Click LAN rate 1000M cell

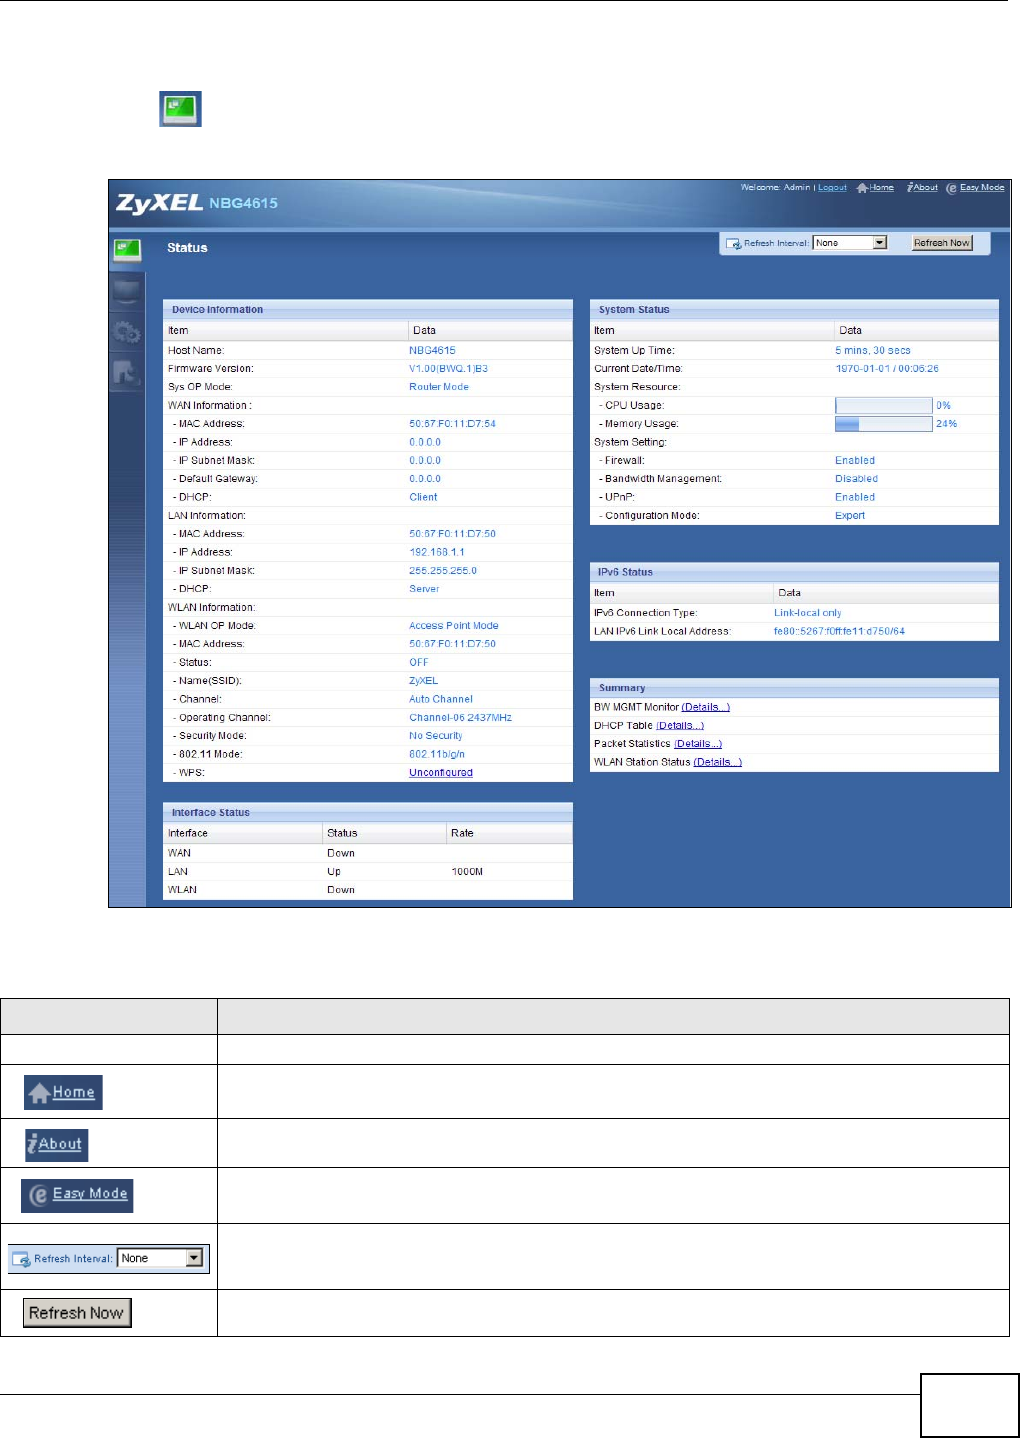(467, 871)
